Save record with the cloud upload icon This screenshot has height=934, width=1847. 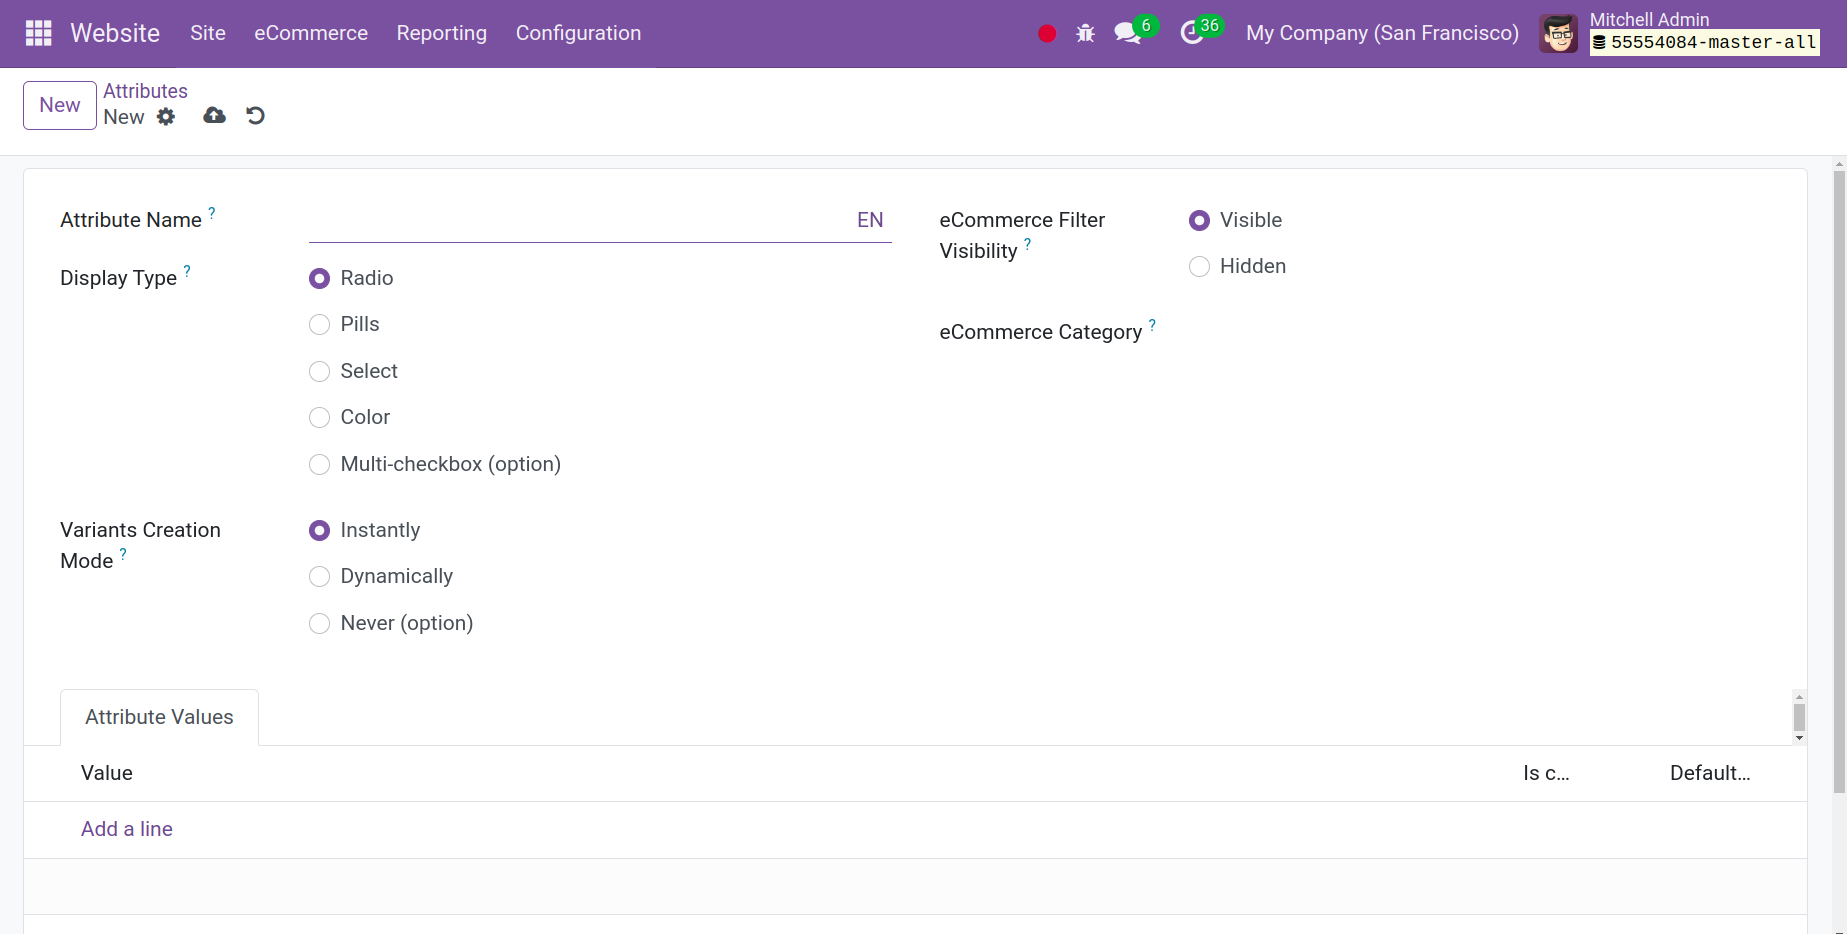pyautogui.click(x=214, y=116)
